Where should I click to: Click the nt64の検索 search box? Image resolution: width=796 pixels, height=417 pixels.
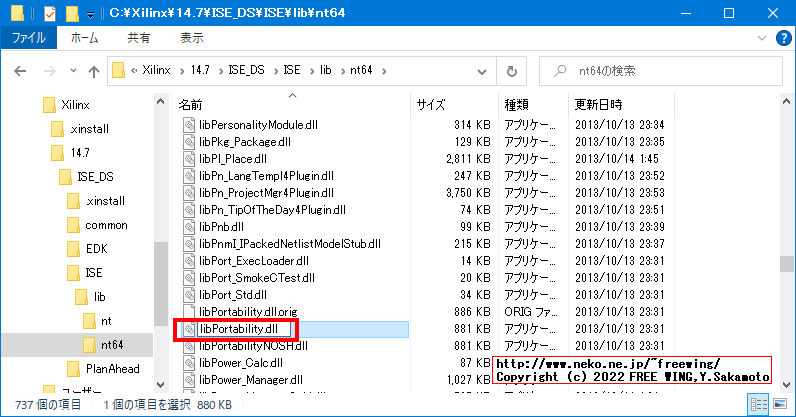tap(661, 71)
